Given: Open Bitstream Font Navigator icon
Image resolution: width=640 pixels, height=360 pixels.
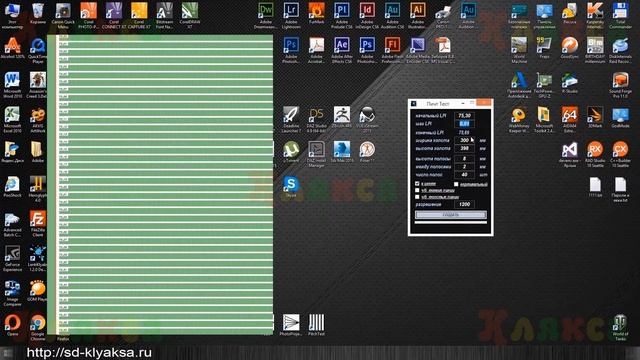Looking at the screenshot, I should coord(164,16).
